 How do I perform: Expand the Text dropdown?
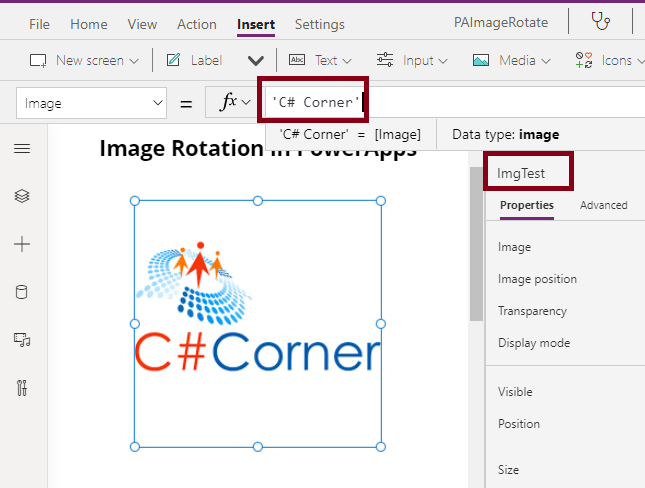coord(347,61)
